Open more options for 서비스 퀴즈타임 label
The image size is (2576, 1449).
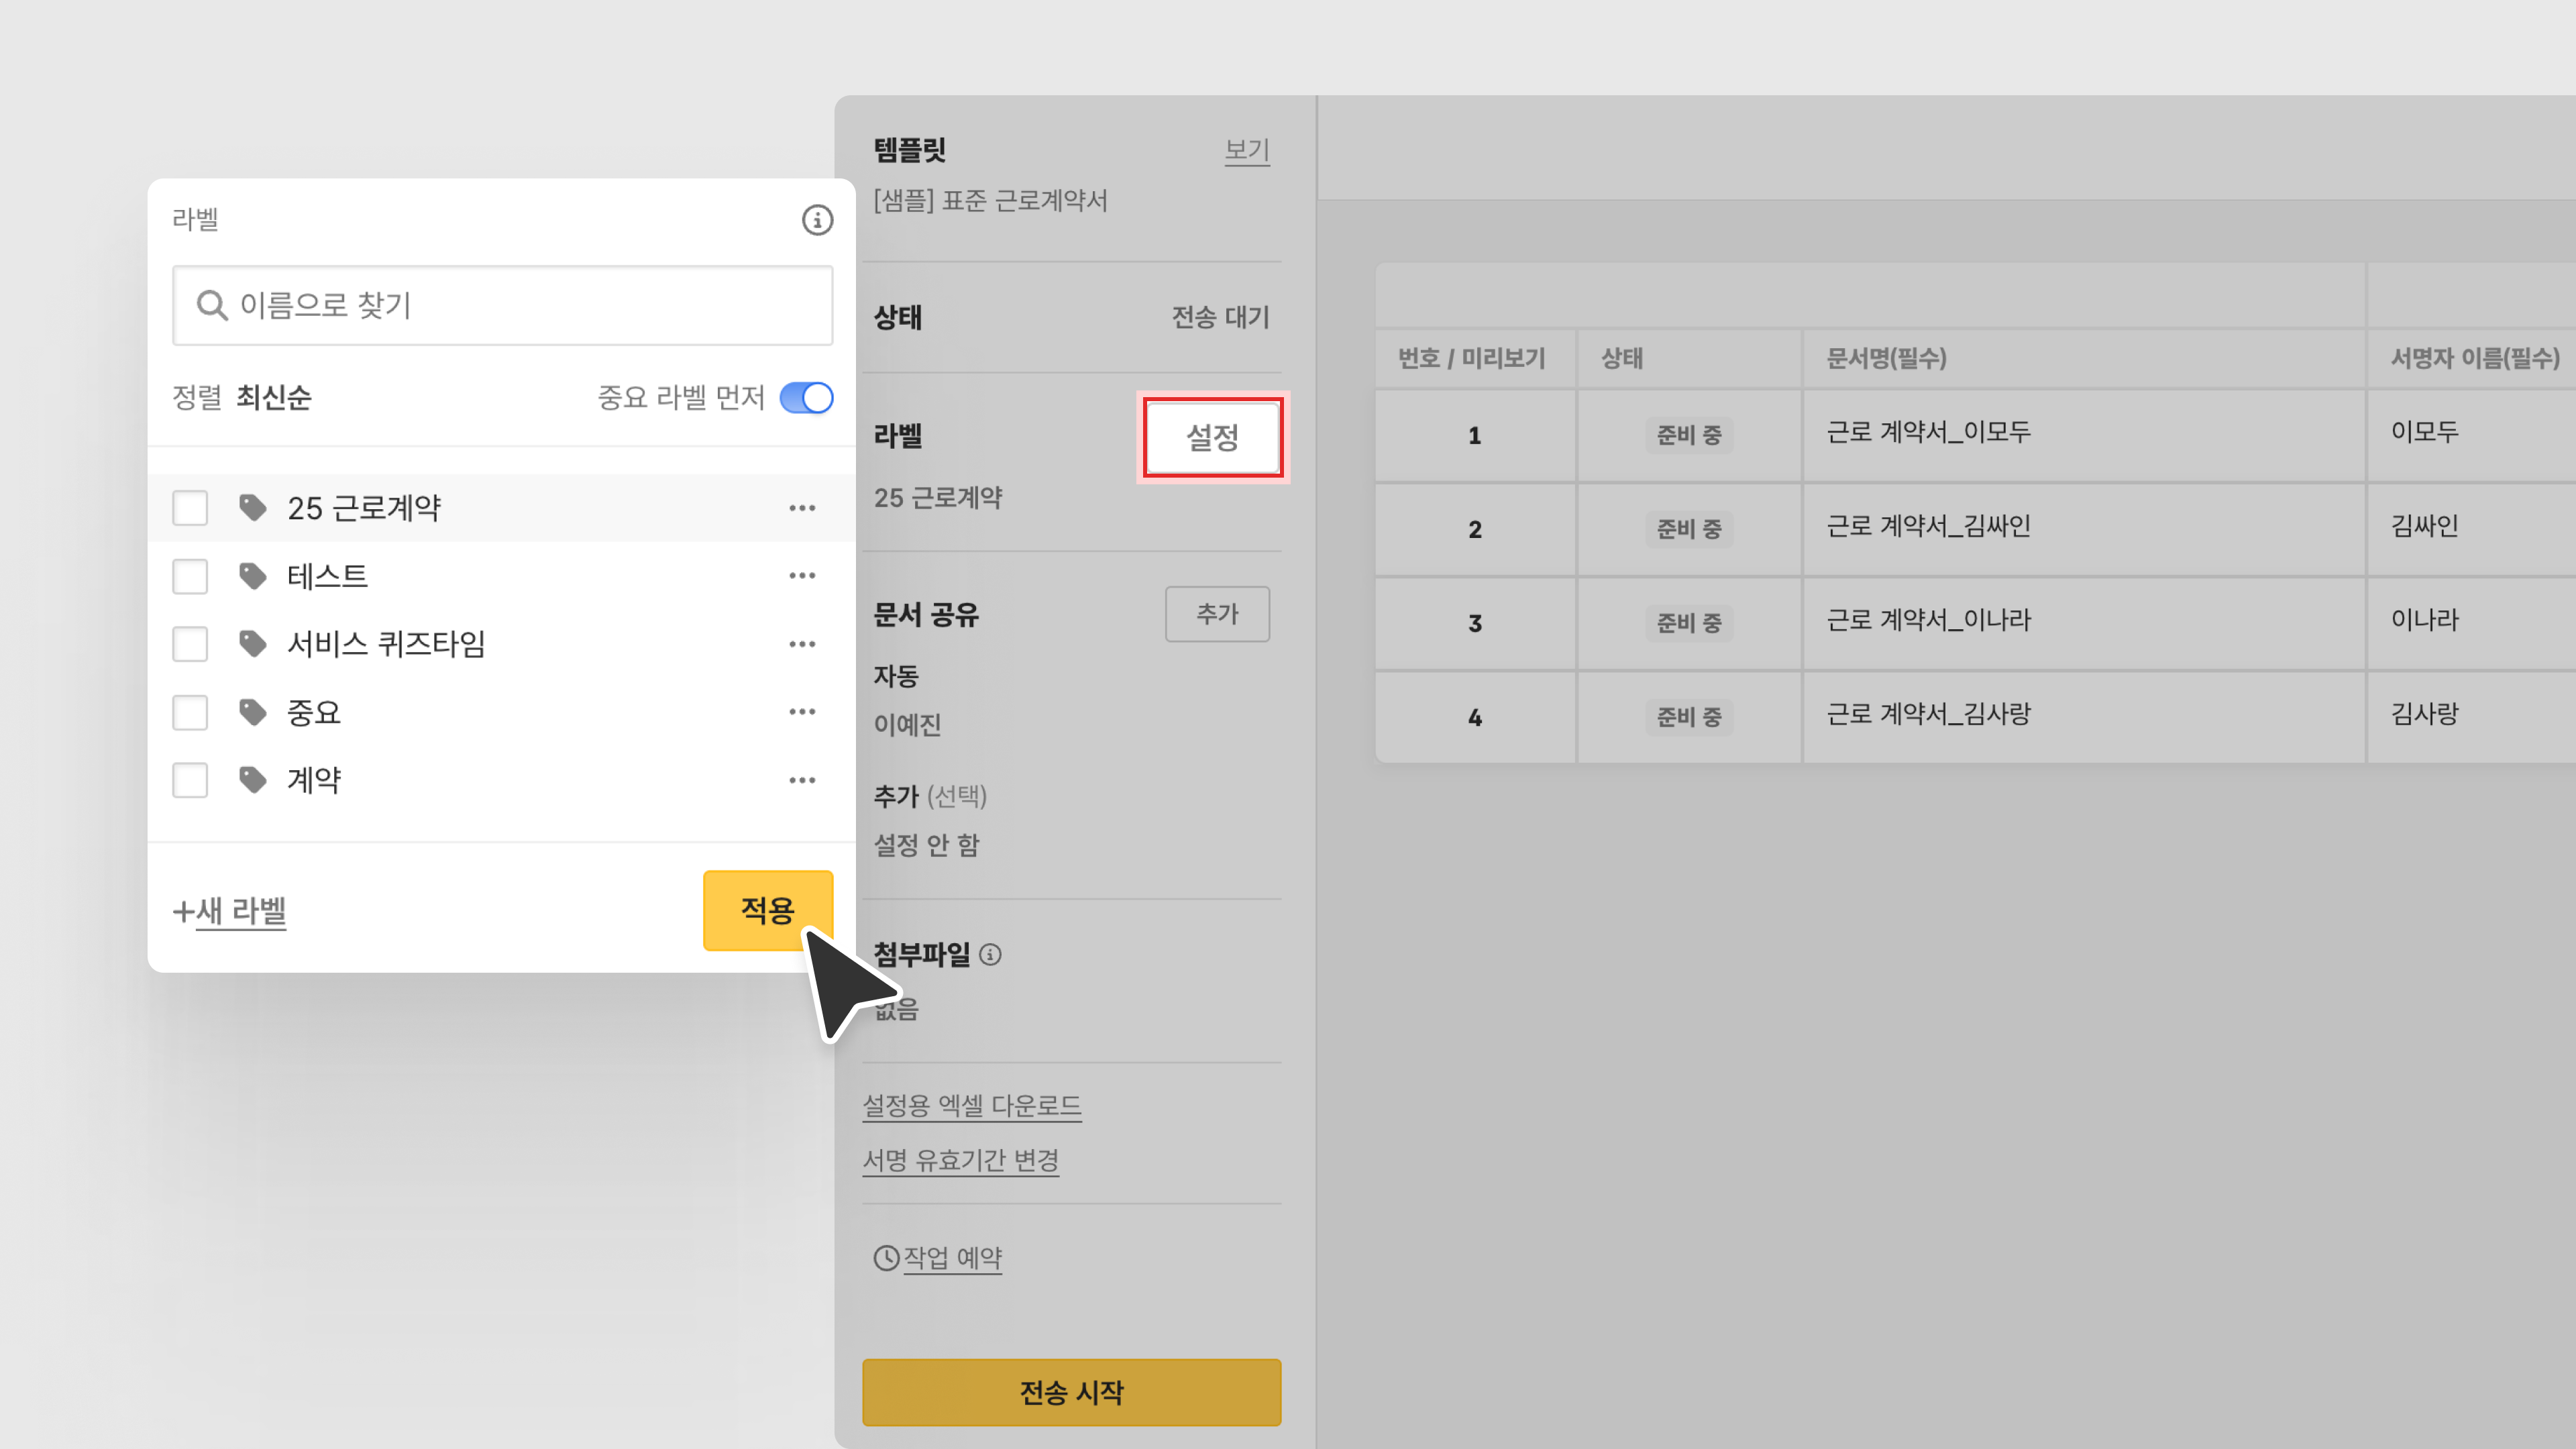802,644
